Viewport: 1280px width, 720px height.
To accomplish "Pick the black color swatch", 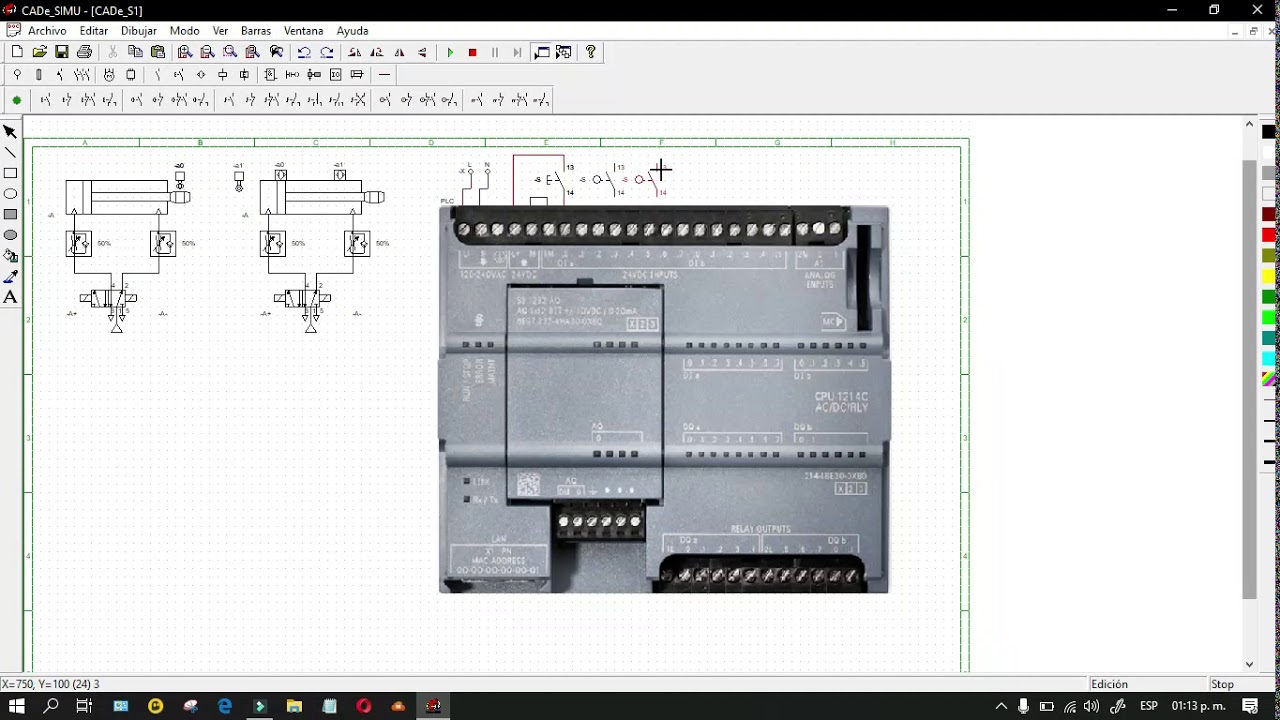I will tap(1269, 132).
